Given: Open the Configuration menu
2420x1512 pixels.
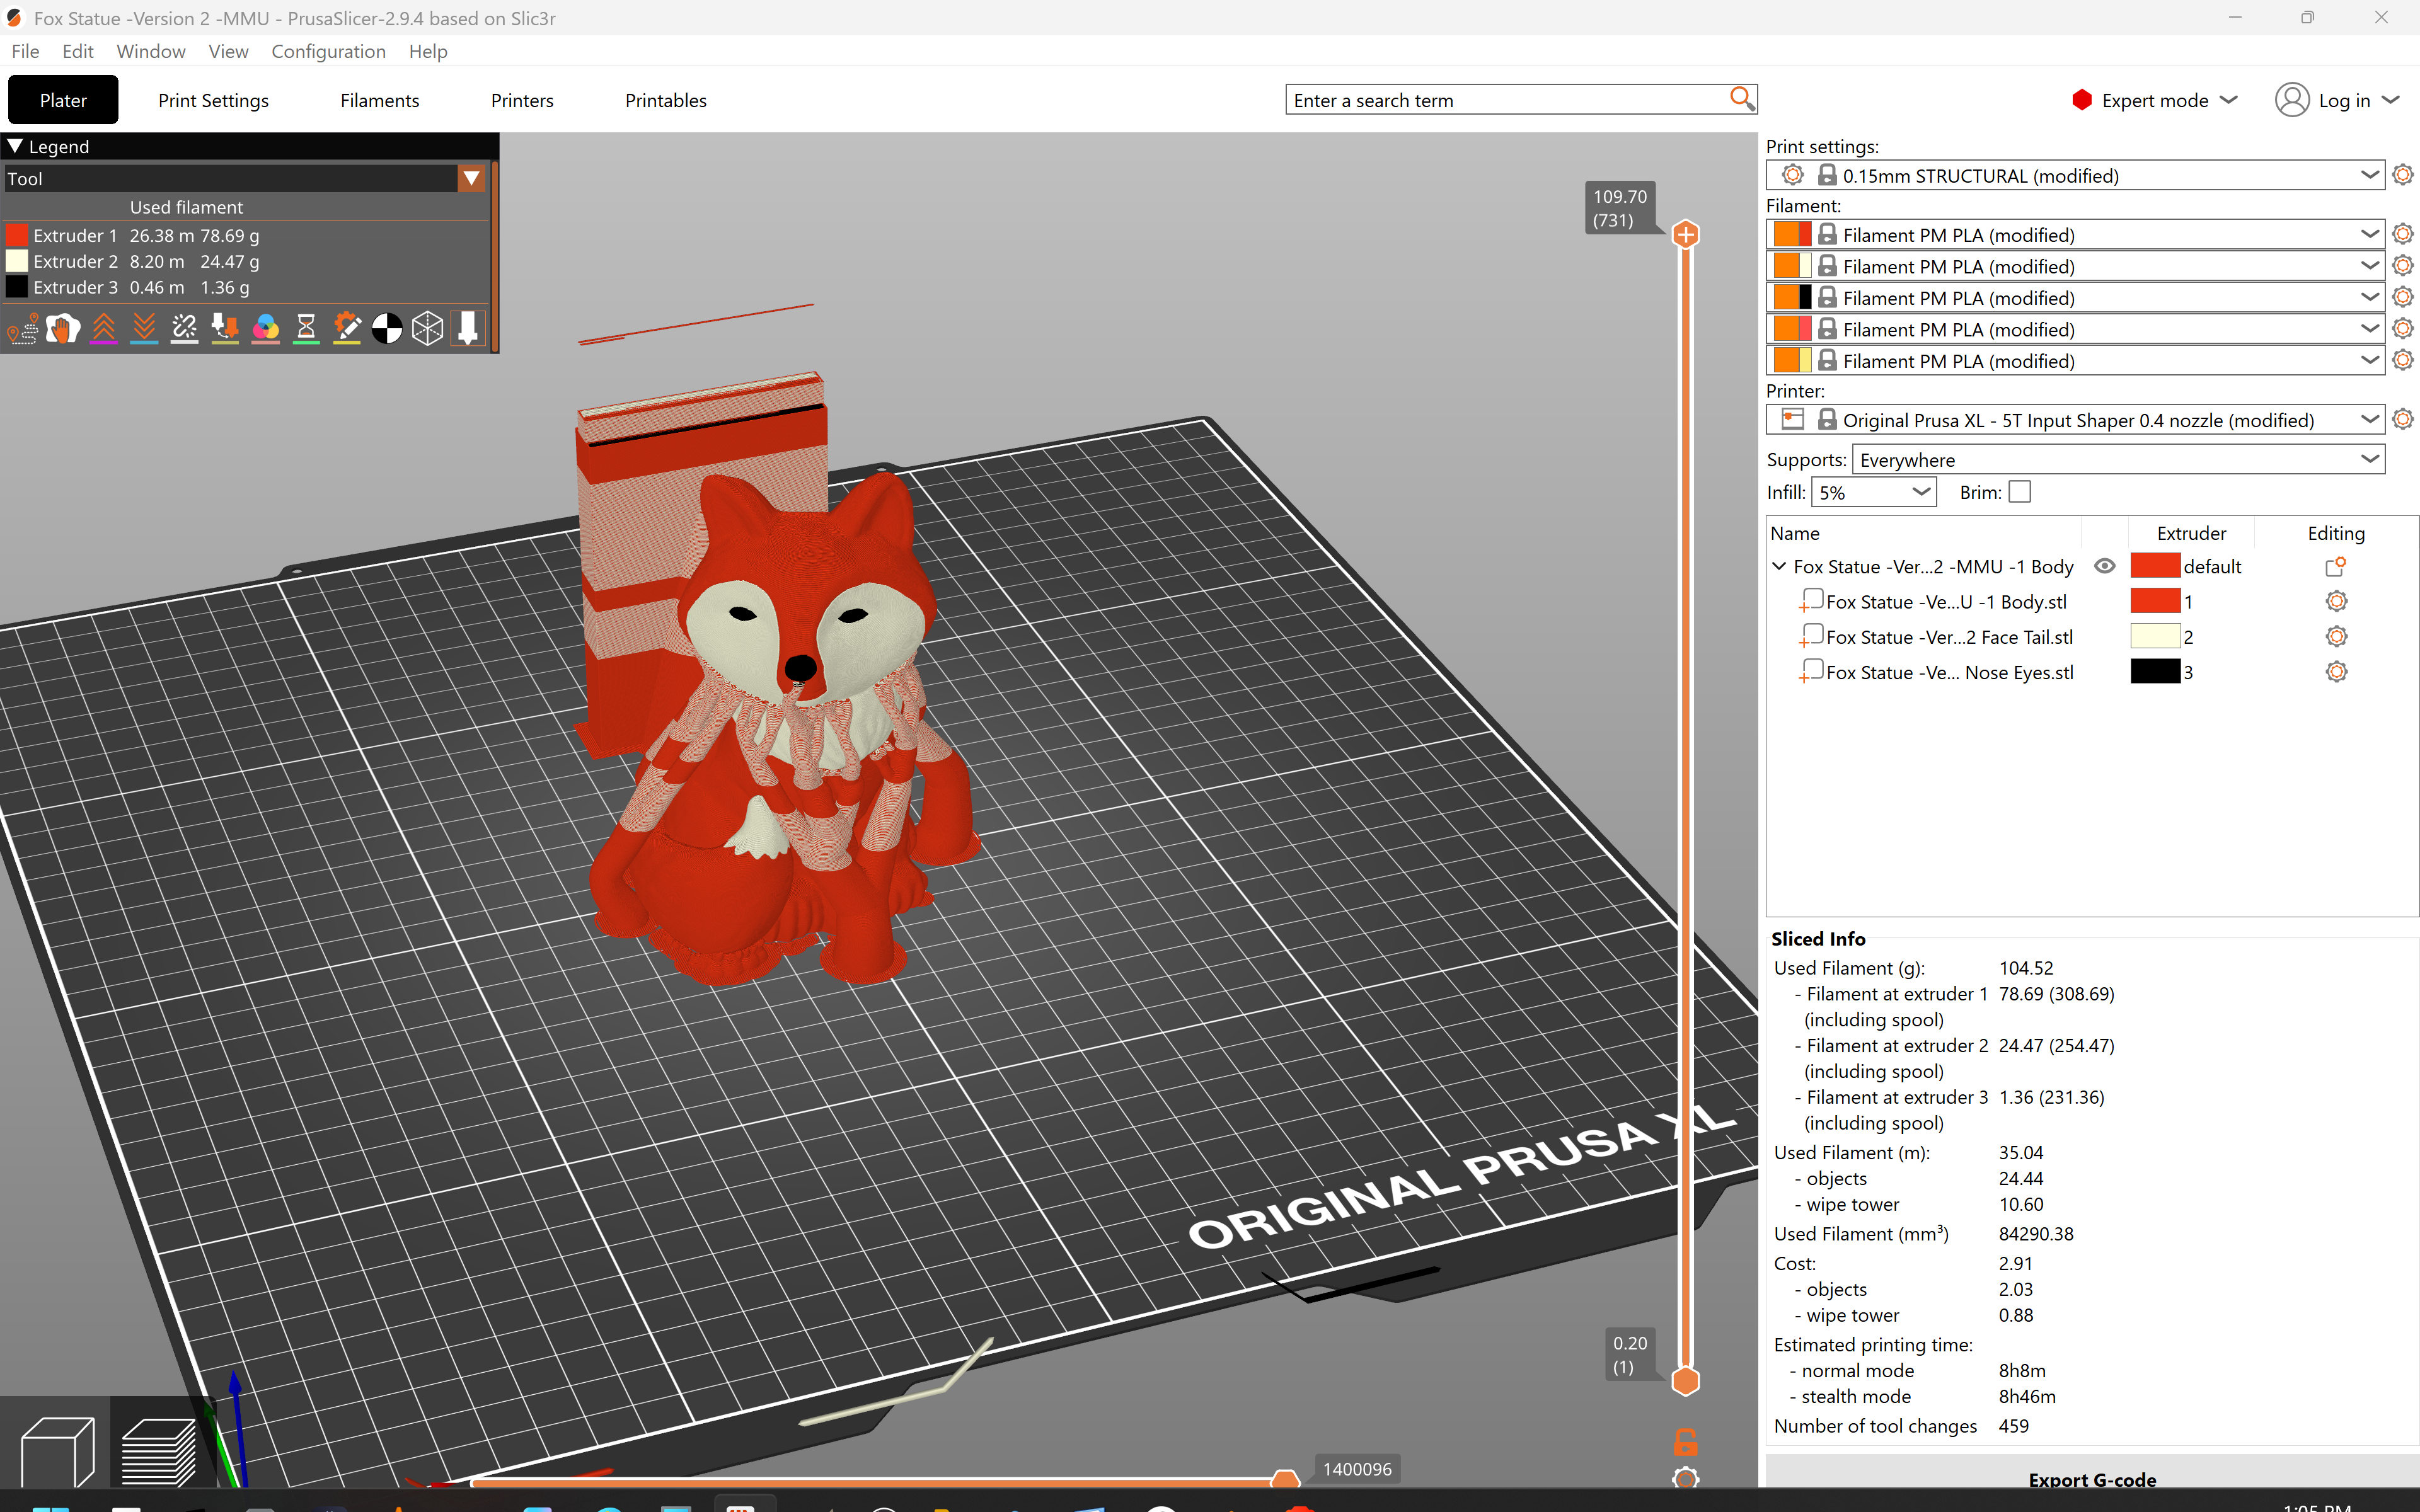Looking at the screenshot, I should [x=328, y=51].
